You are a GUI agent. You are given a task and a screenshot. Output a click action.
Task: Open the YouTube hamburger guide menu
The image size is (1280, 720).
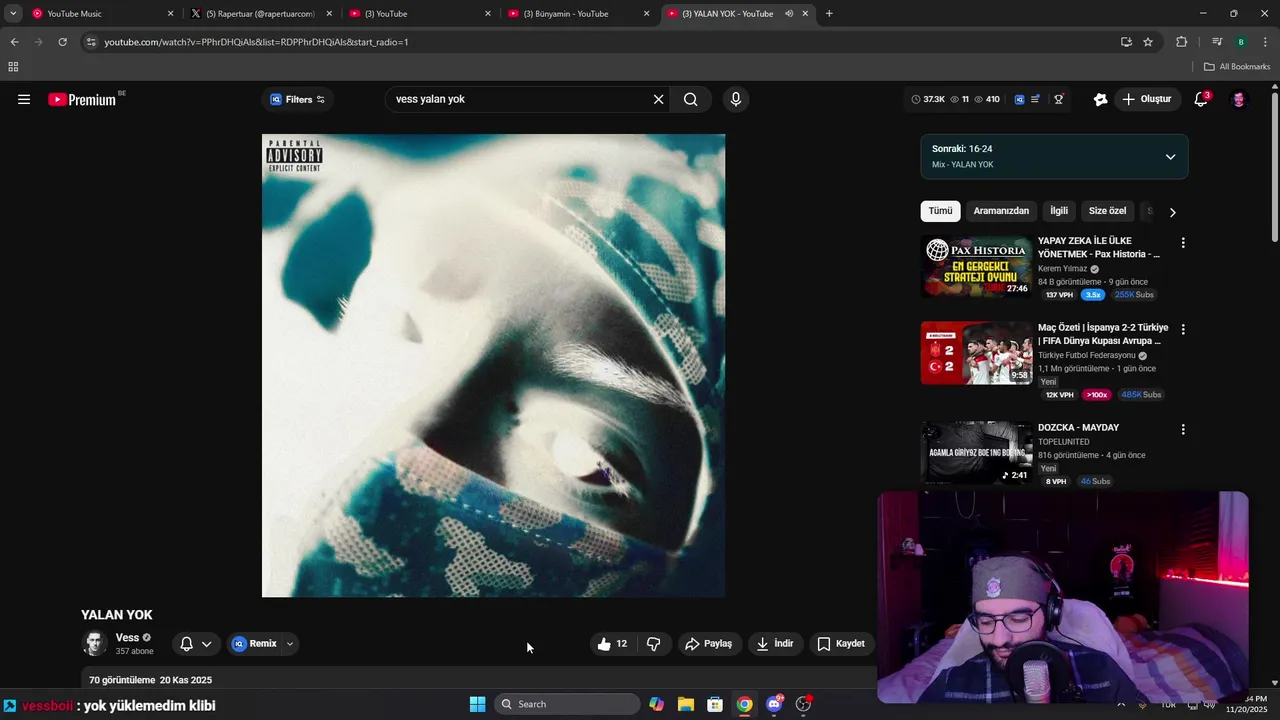[24, 99]
